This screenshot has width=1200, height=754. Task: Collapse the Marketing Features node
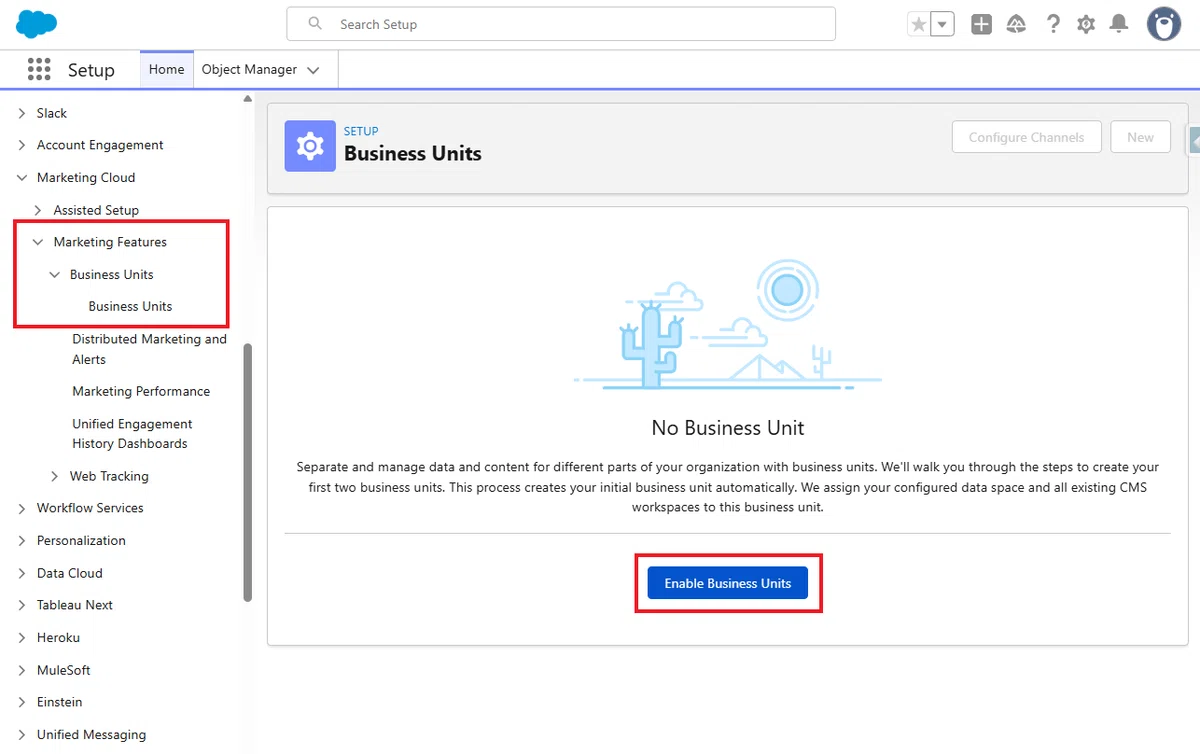tap(38, 242)
